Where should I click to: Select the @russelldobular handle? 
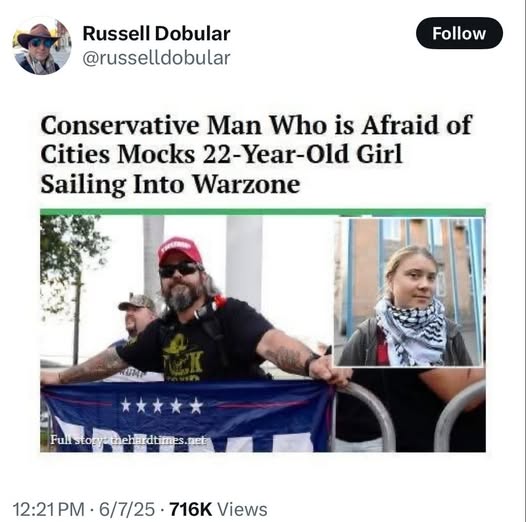(156, 58)
